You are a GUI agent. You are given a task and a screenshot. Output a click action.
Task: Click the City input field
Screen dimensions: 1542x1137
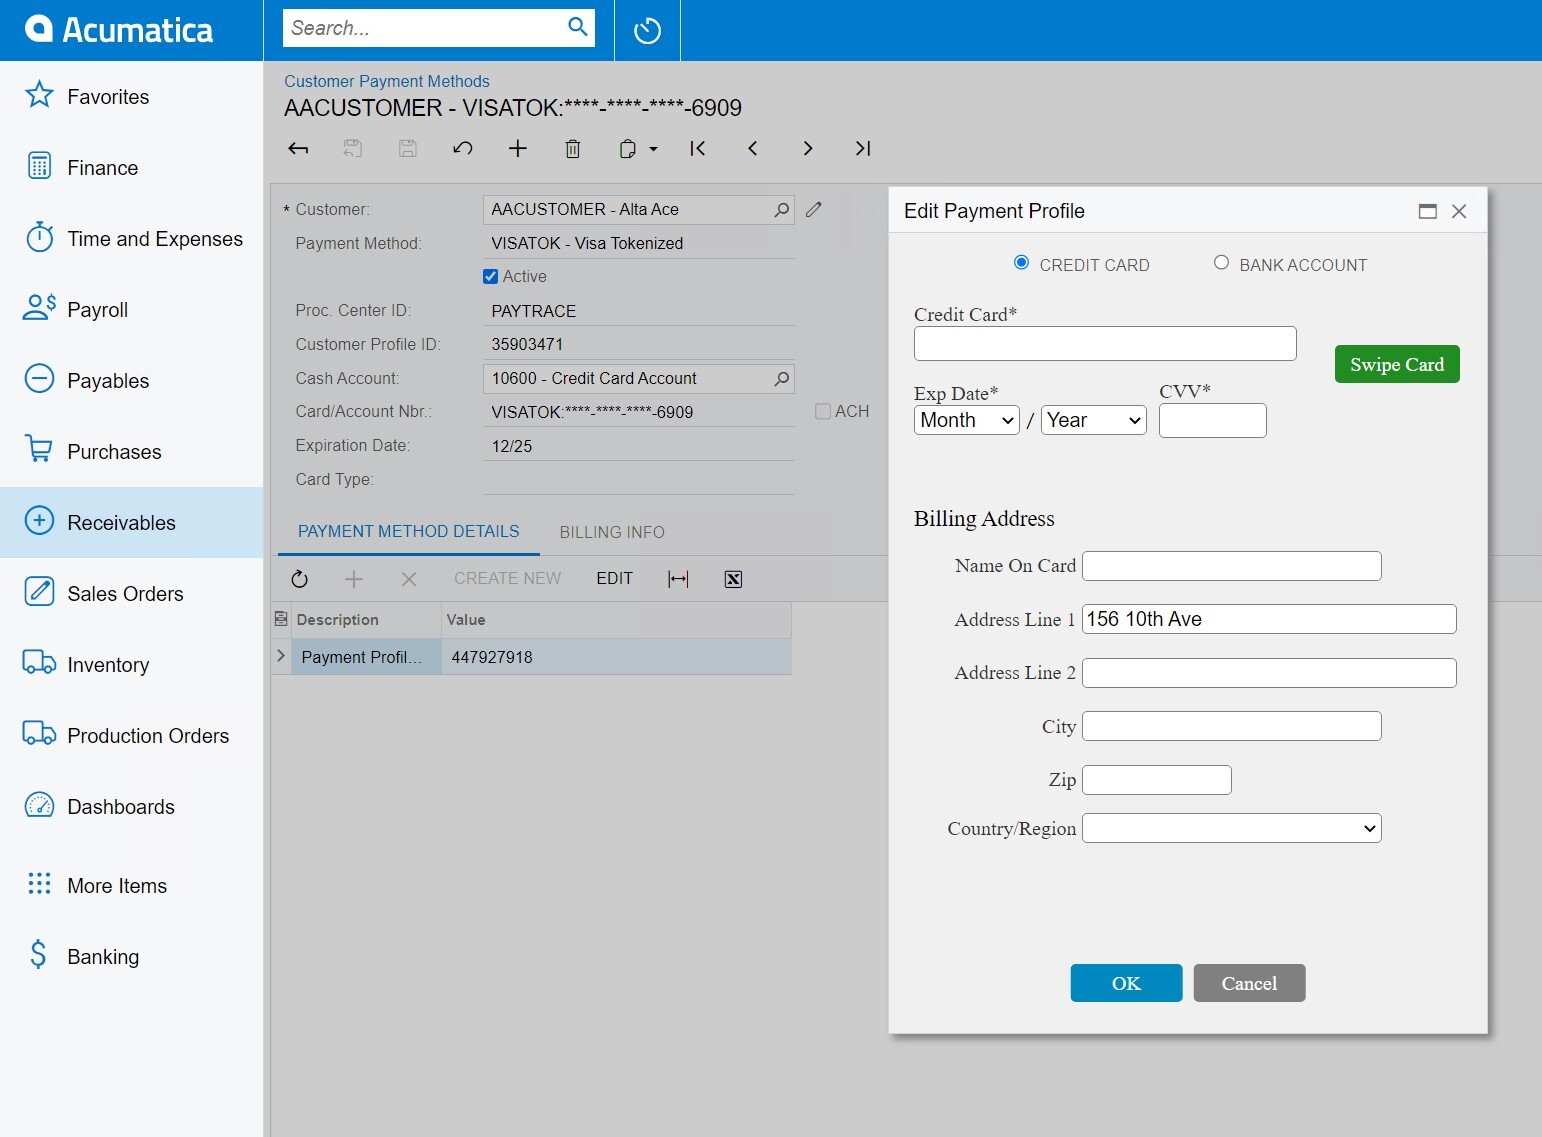1232,726
